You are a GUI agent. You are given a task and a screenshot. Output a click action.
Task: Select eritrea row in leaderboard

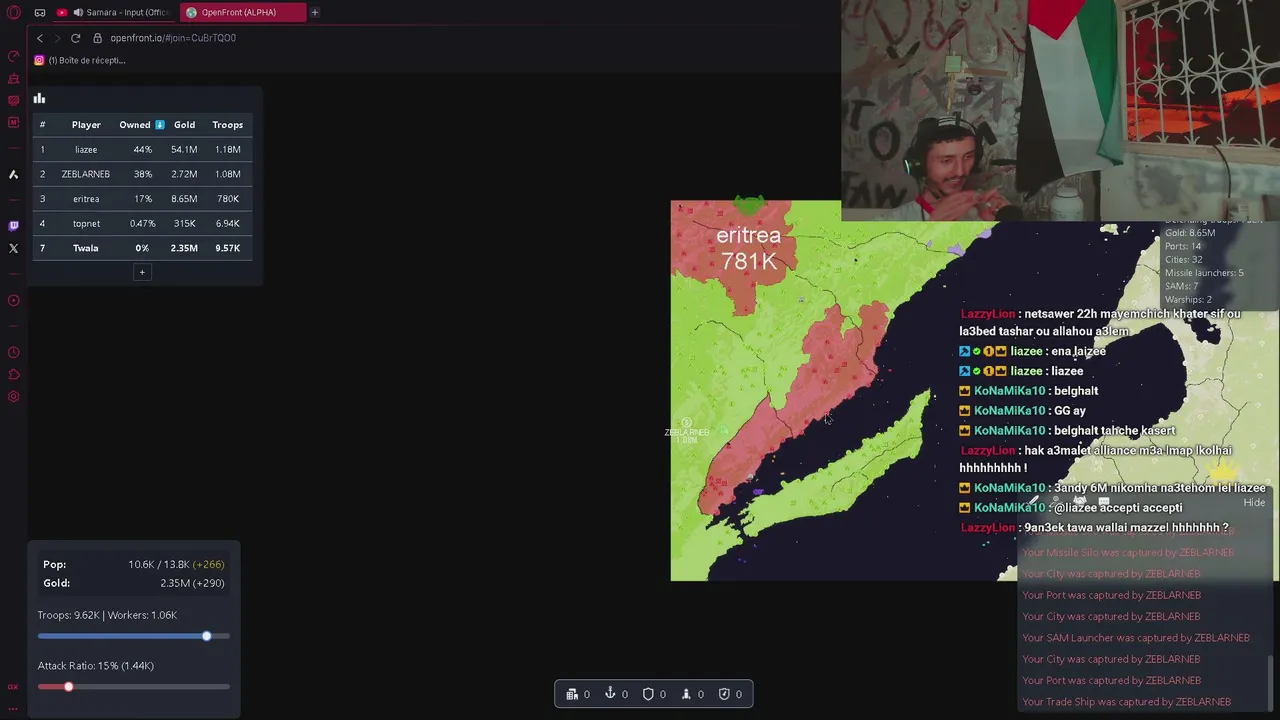[142, 198]
